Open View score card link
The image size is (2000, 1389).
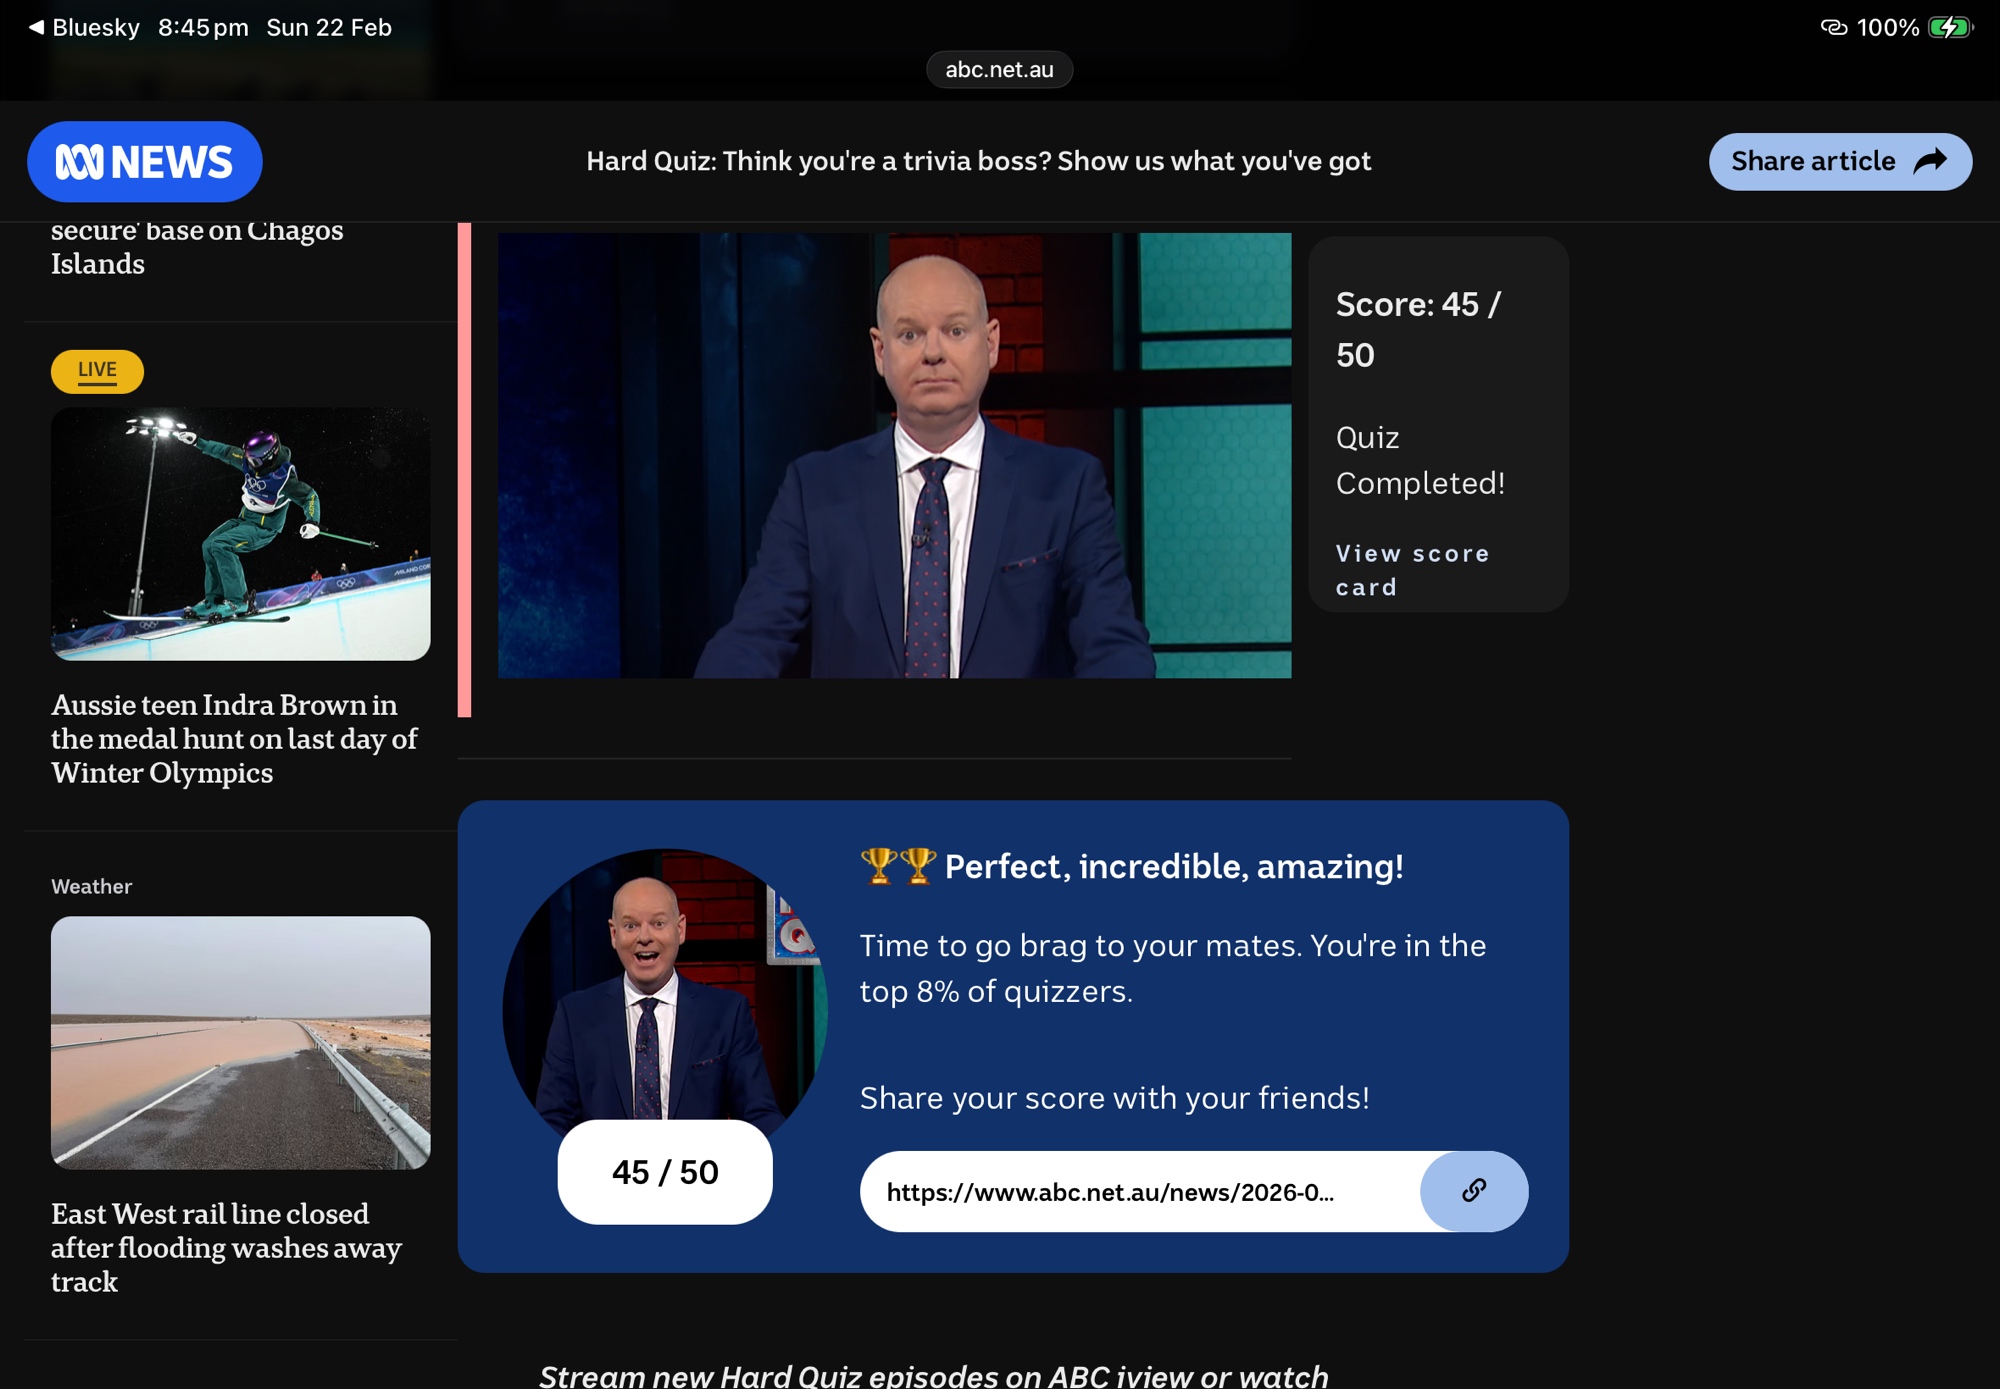click(x=1412, y=570)
